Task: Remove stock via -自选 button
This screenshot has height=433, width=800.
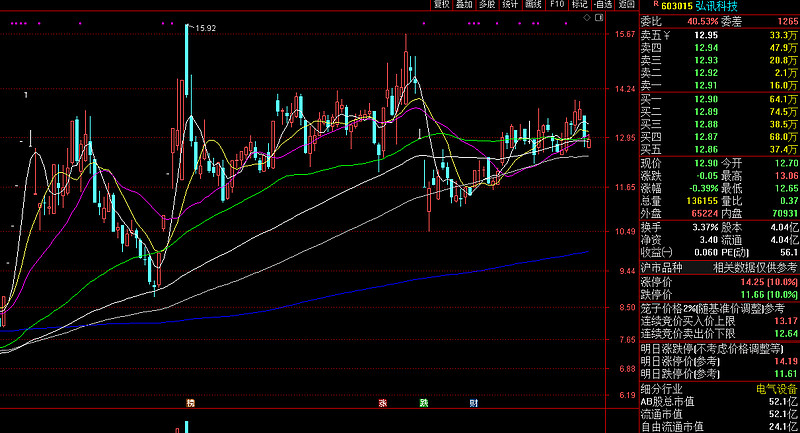Action: pyautogui.click(x=603, y=5)
